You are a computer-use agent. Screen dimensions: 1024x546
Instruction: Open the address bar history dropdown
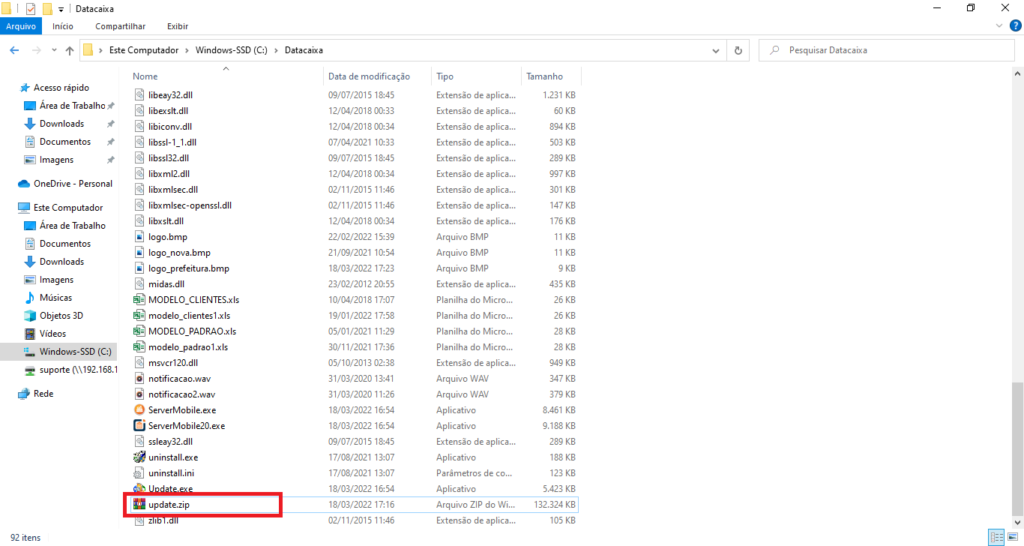(713, 49)
